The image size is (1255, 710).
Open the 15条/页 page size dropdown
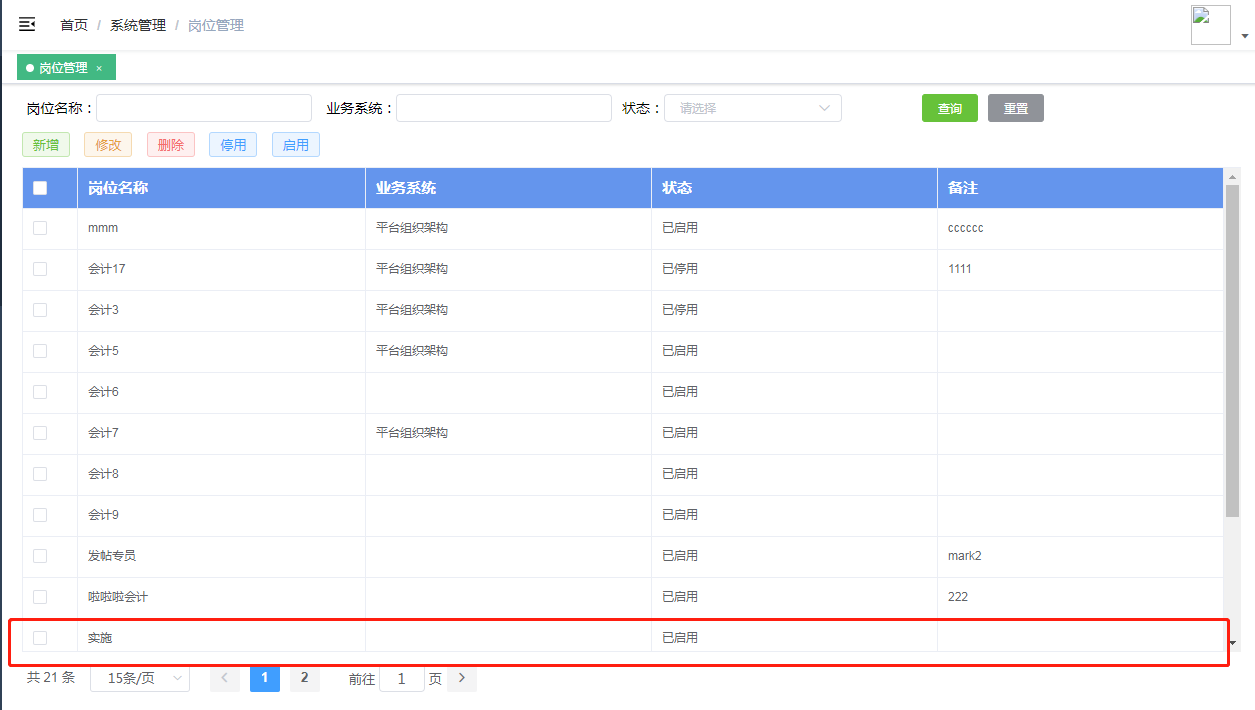click(139, 677)
